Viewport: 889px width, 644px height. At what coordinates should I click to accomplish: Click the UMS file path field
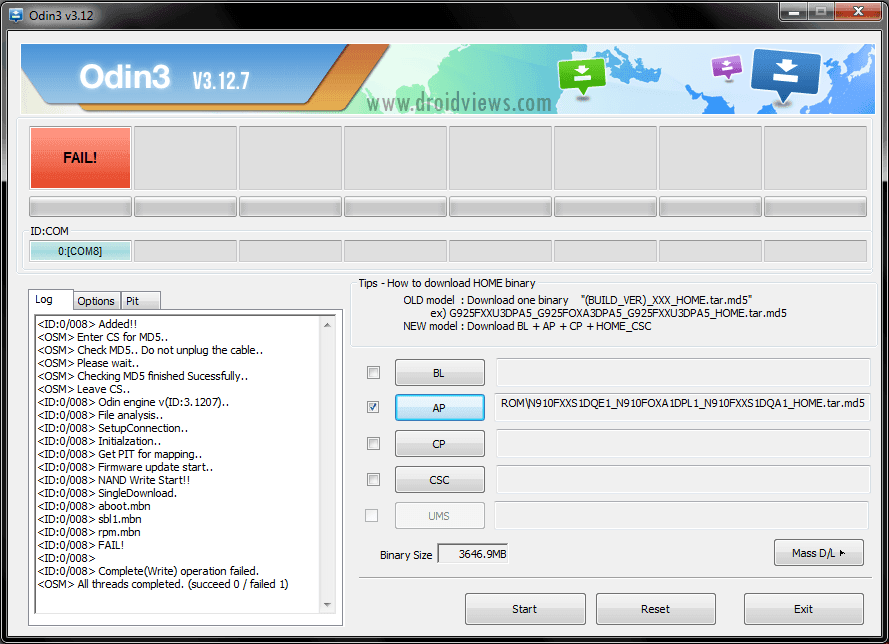(x=682, y=515)
